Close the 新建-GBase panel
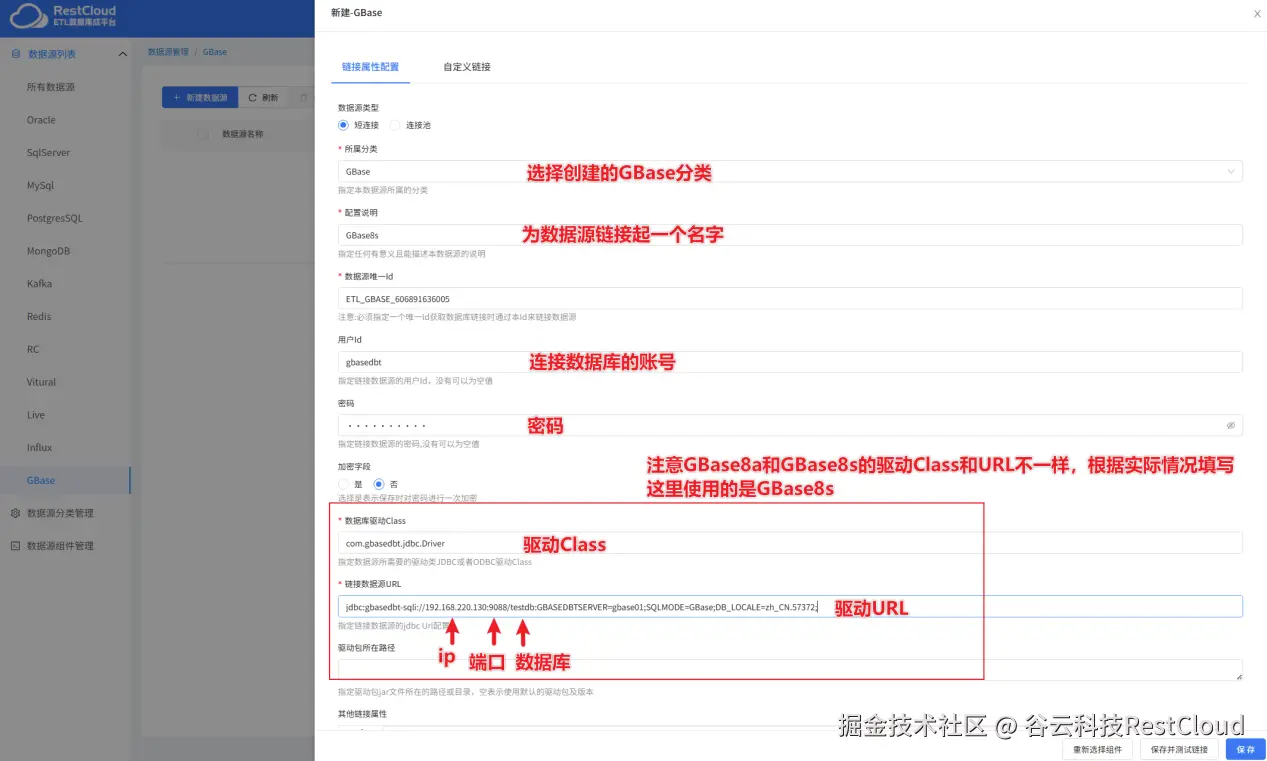The height and width of the screenshot is (761, 1267). click(x=1257, y=14)
